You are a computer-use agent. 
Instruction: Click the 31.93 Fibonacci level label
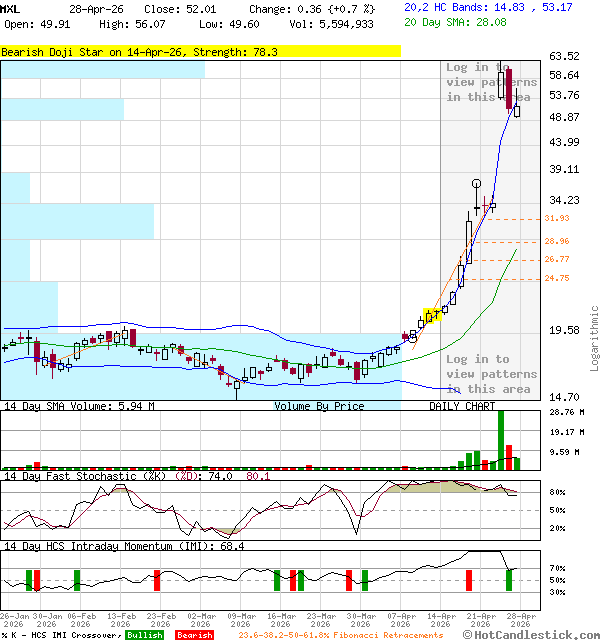click(557, 218)
